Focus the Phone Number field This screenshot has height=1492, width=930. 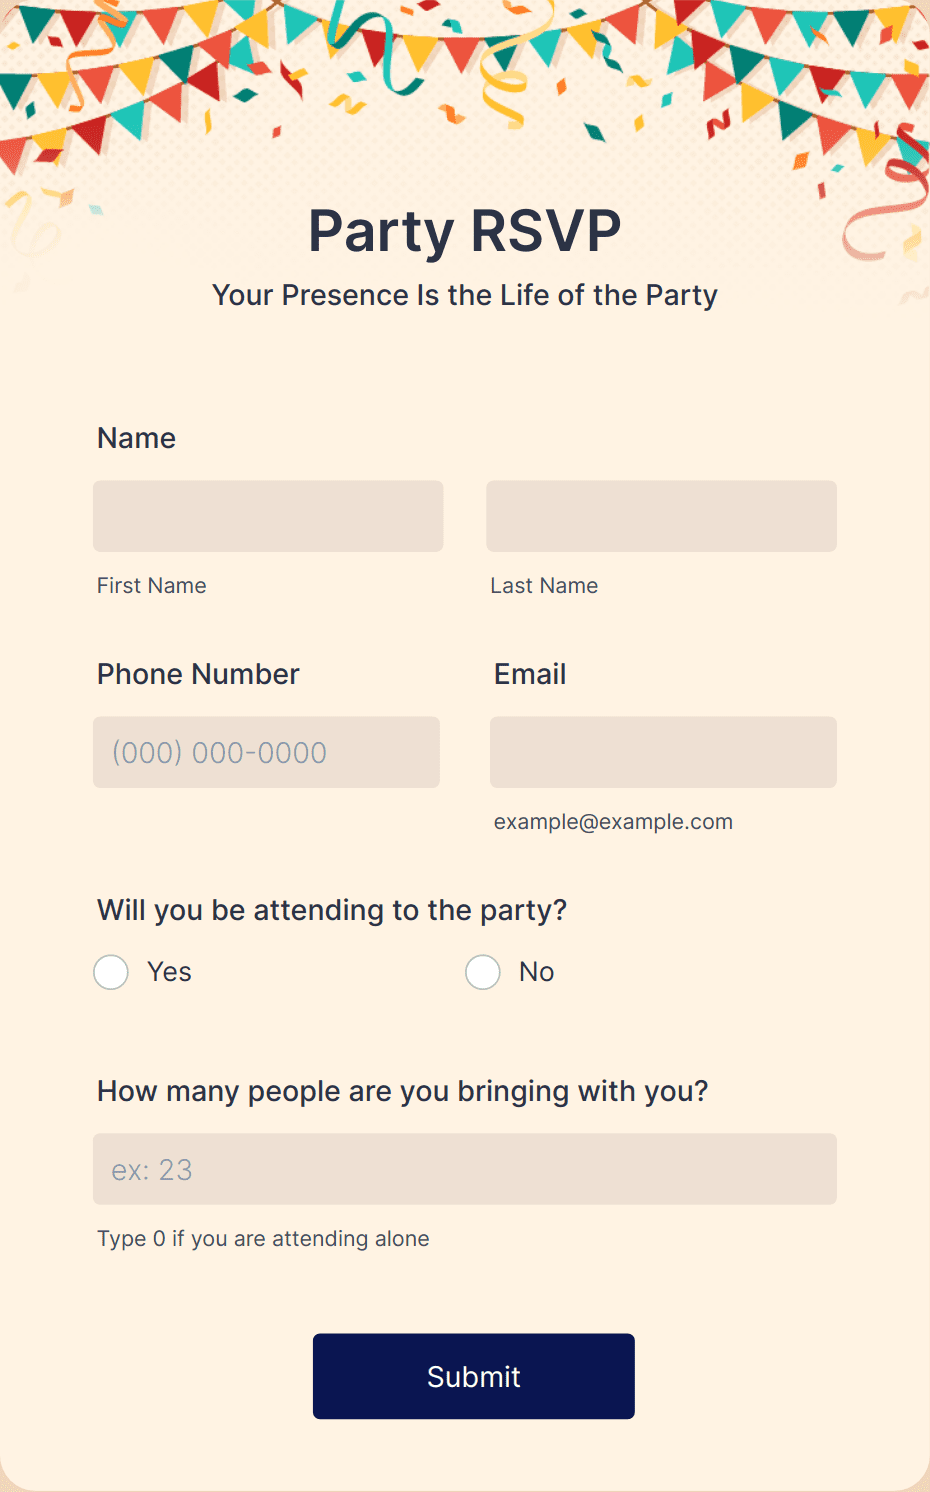[266, 752]
